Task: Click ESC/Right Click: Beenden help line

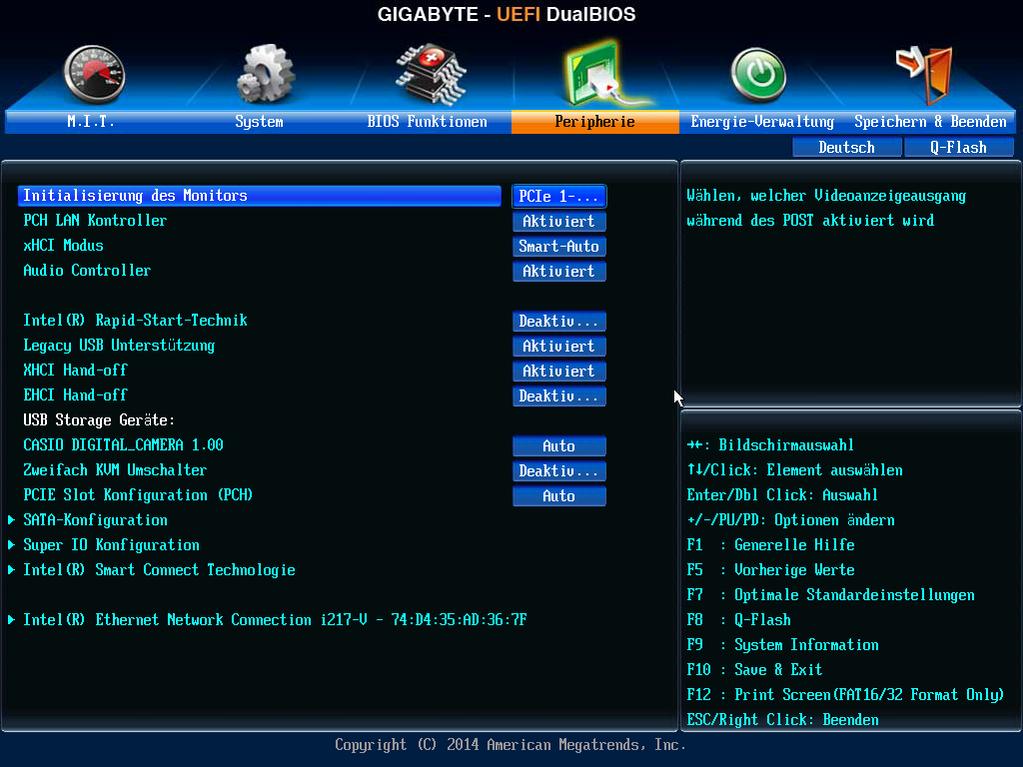Action: 783,719
